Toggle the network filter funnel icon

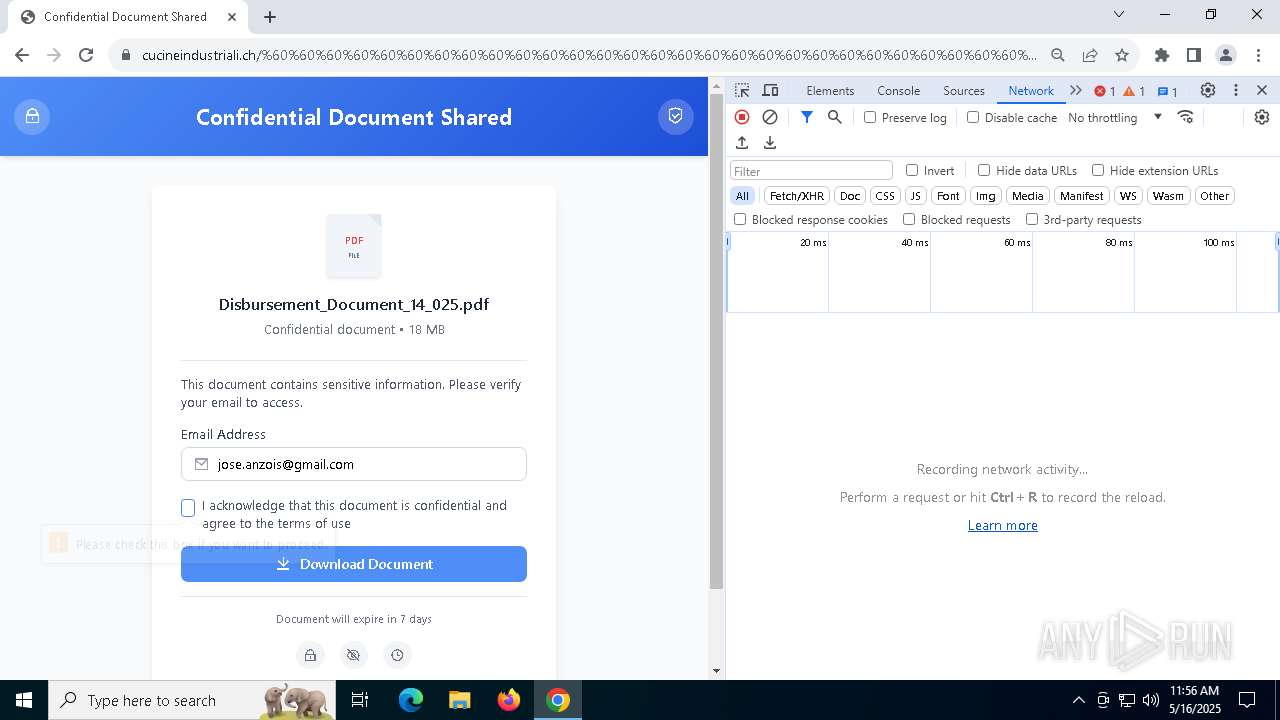coord(807,117)
